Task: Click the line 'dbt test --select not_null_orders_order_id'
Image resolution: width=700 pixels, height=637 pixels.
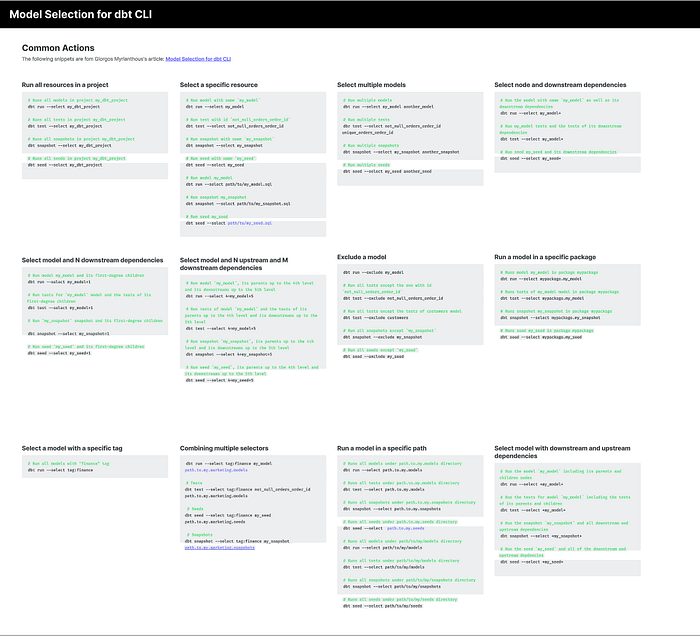Action: [x=235, y=126]
